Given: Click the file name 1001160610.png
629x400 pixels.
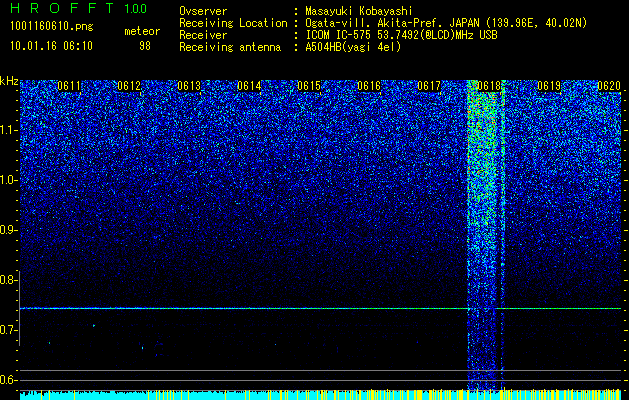Looking at the screenshot, I should [x=52, y=26].
